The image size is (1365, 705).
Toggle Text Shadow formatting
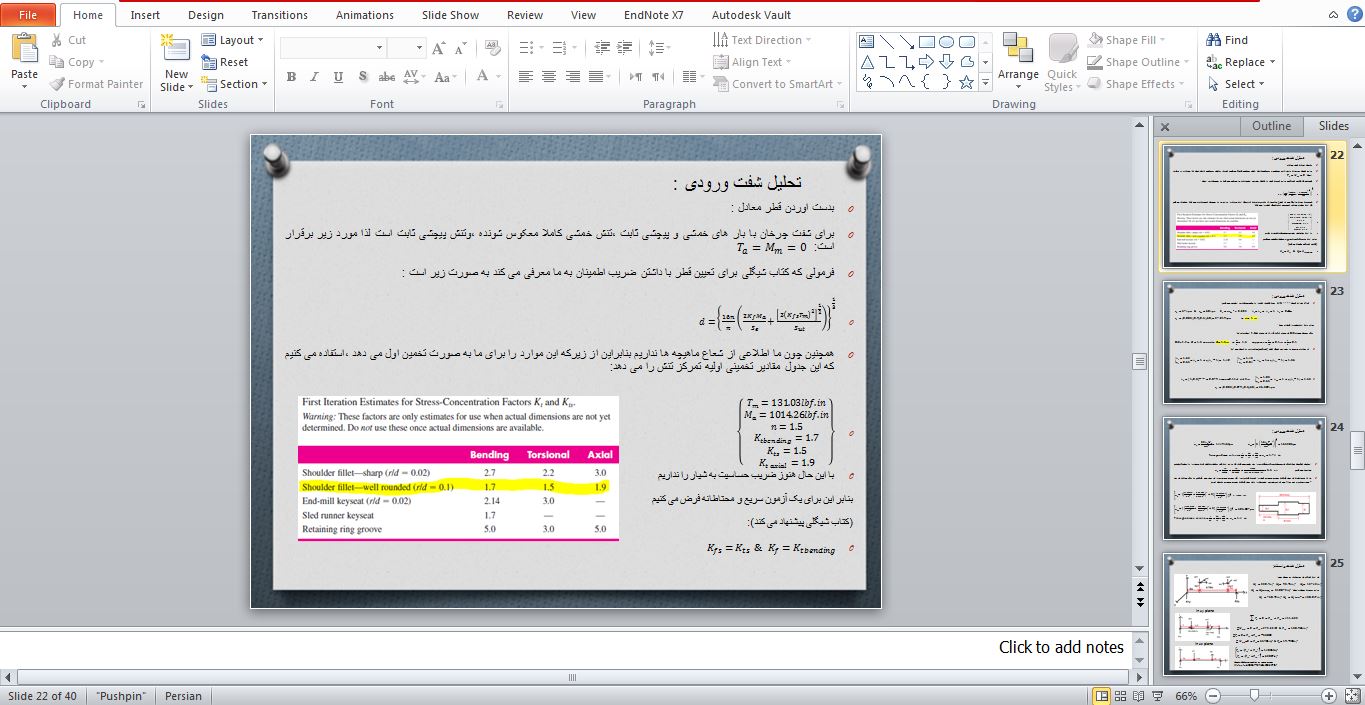click(363, 76)
